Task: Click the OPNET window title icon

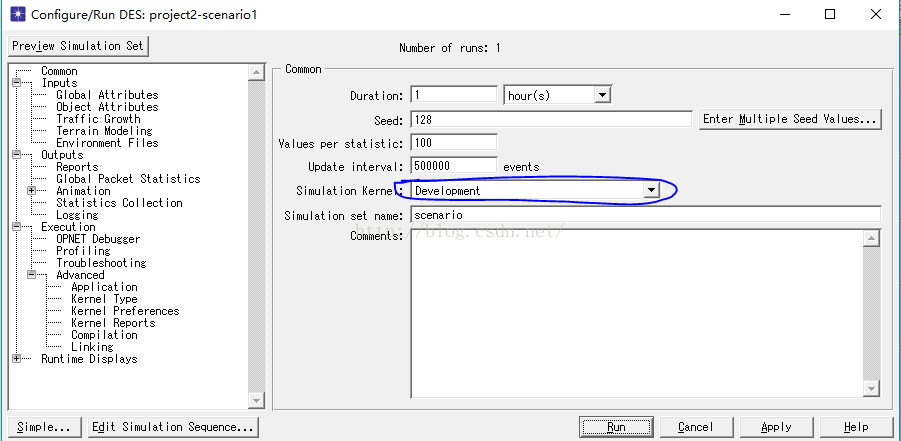Action: 18,14
